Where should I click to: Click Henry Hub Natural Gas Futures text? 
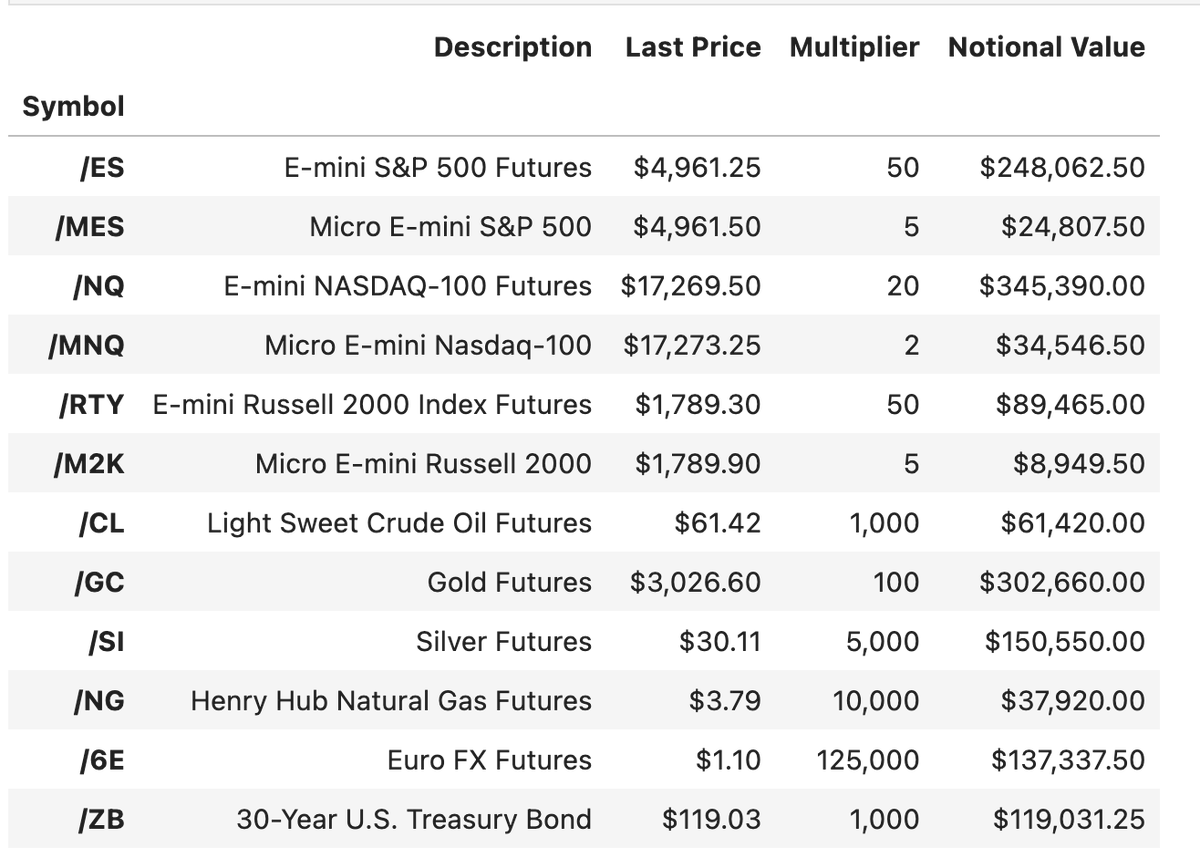391,701
